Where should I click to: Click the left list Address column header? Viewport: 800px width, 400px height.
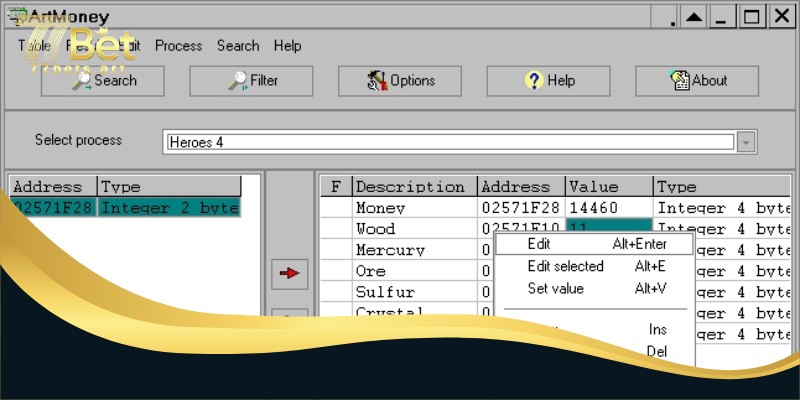pos(54,187)
